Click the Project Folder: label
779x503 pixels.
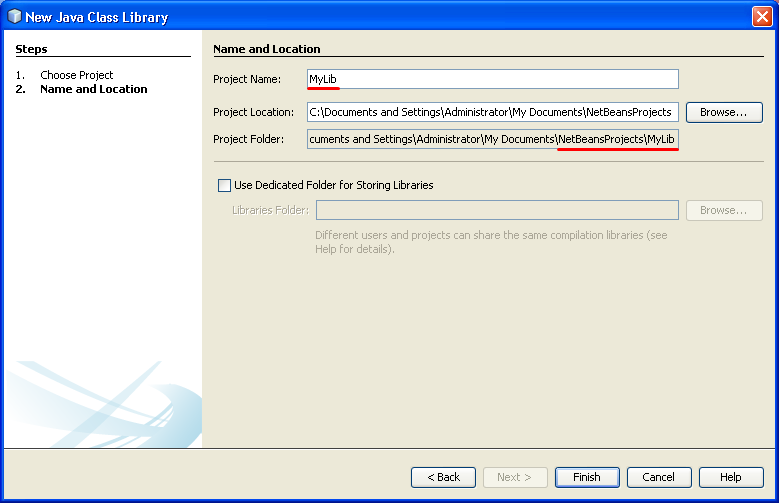coord(248,139)
